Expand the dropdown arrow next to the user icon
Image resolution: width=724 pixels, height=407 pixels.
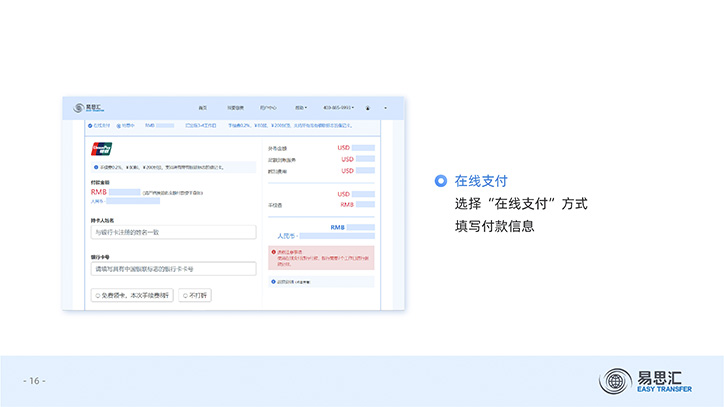click(x=386, y=108)
